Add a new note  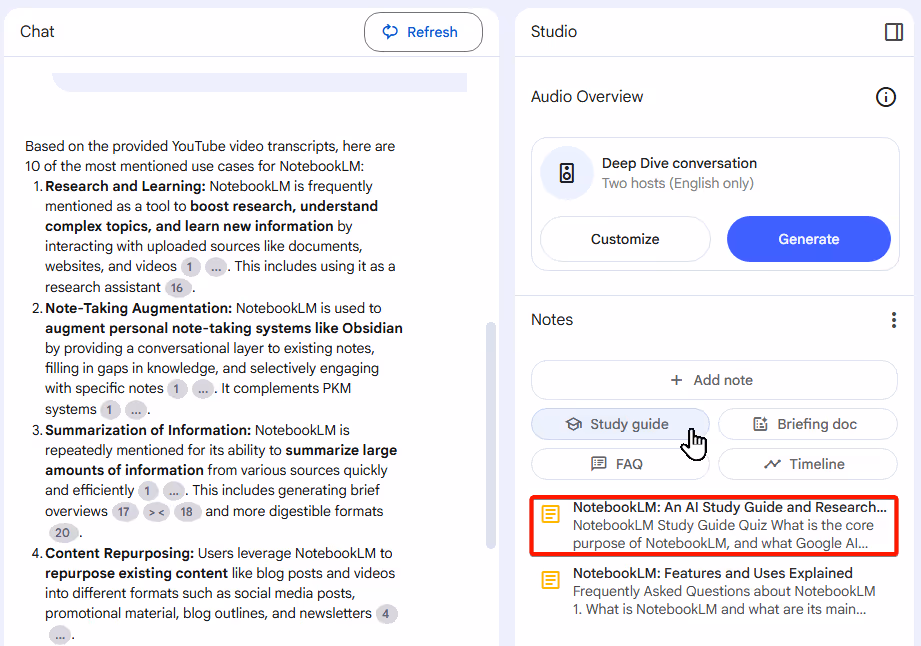[714, 380]
